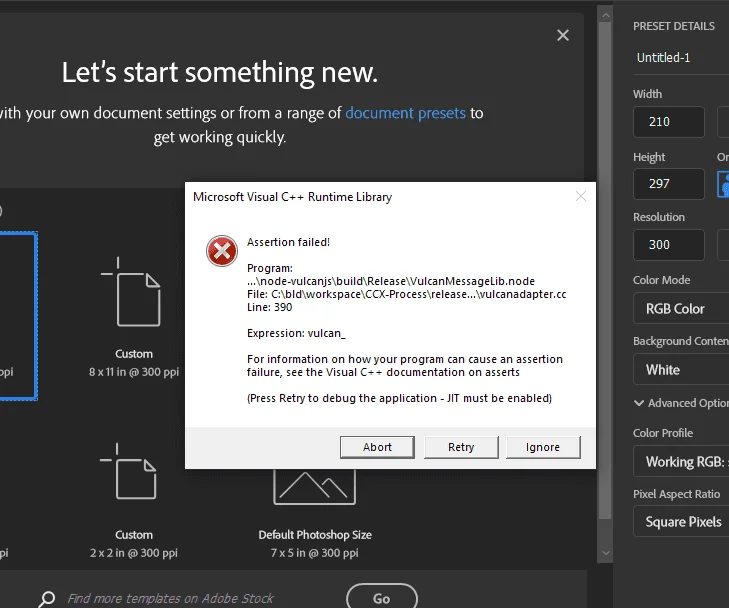Image resolution: width=729 pixels, height=608 pixels.
Task: Click the Abort button in error dialog
Action: pos(377,447)
